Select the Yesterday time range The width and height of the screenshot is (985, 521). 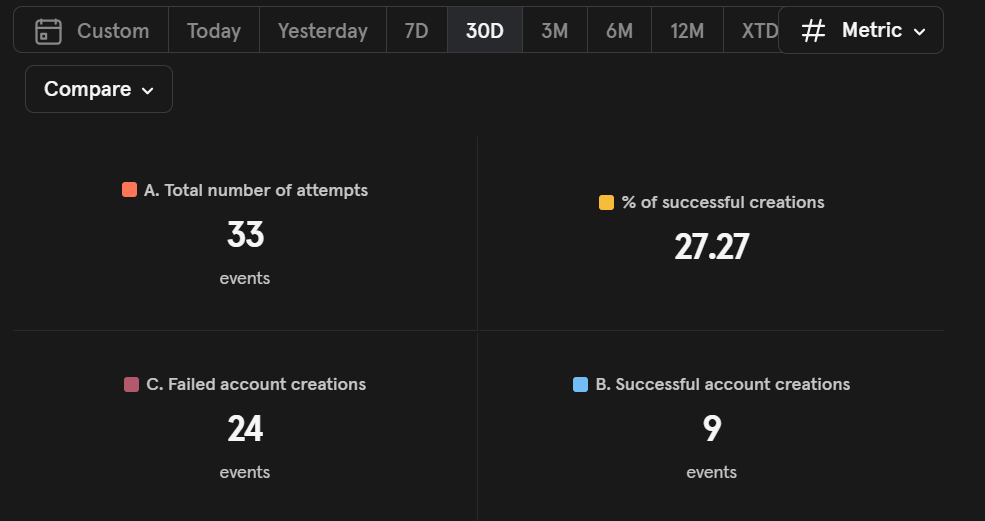click(x=322, y=31)
